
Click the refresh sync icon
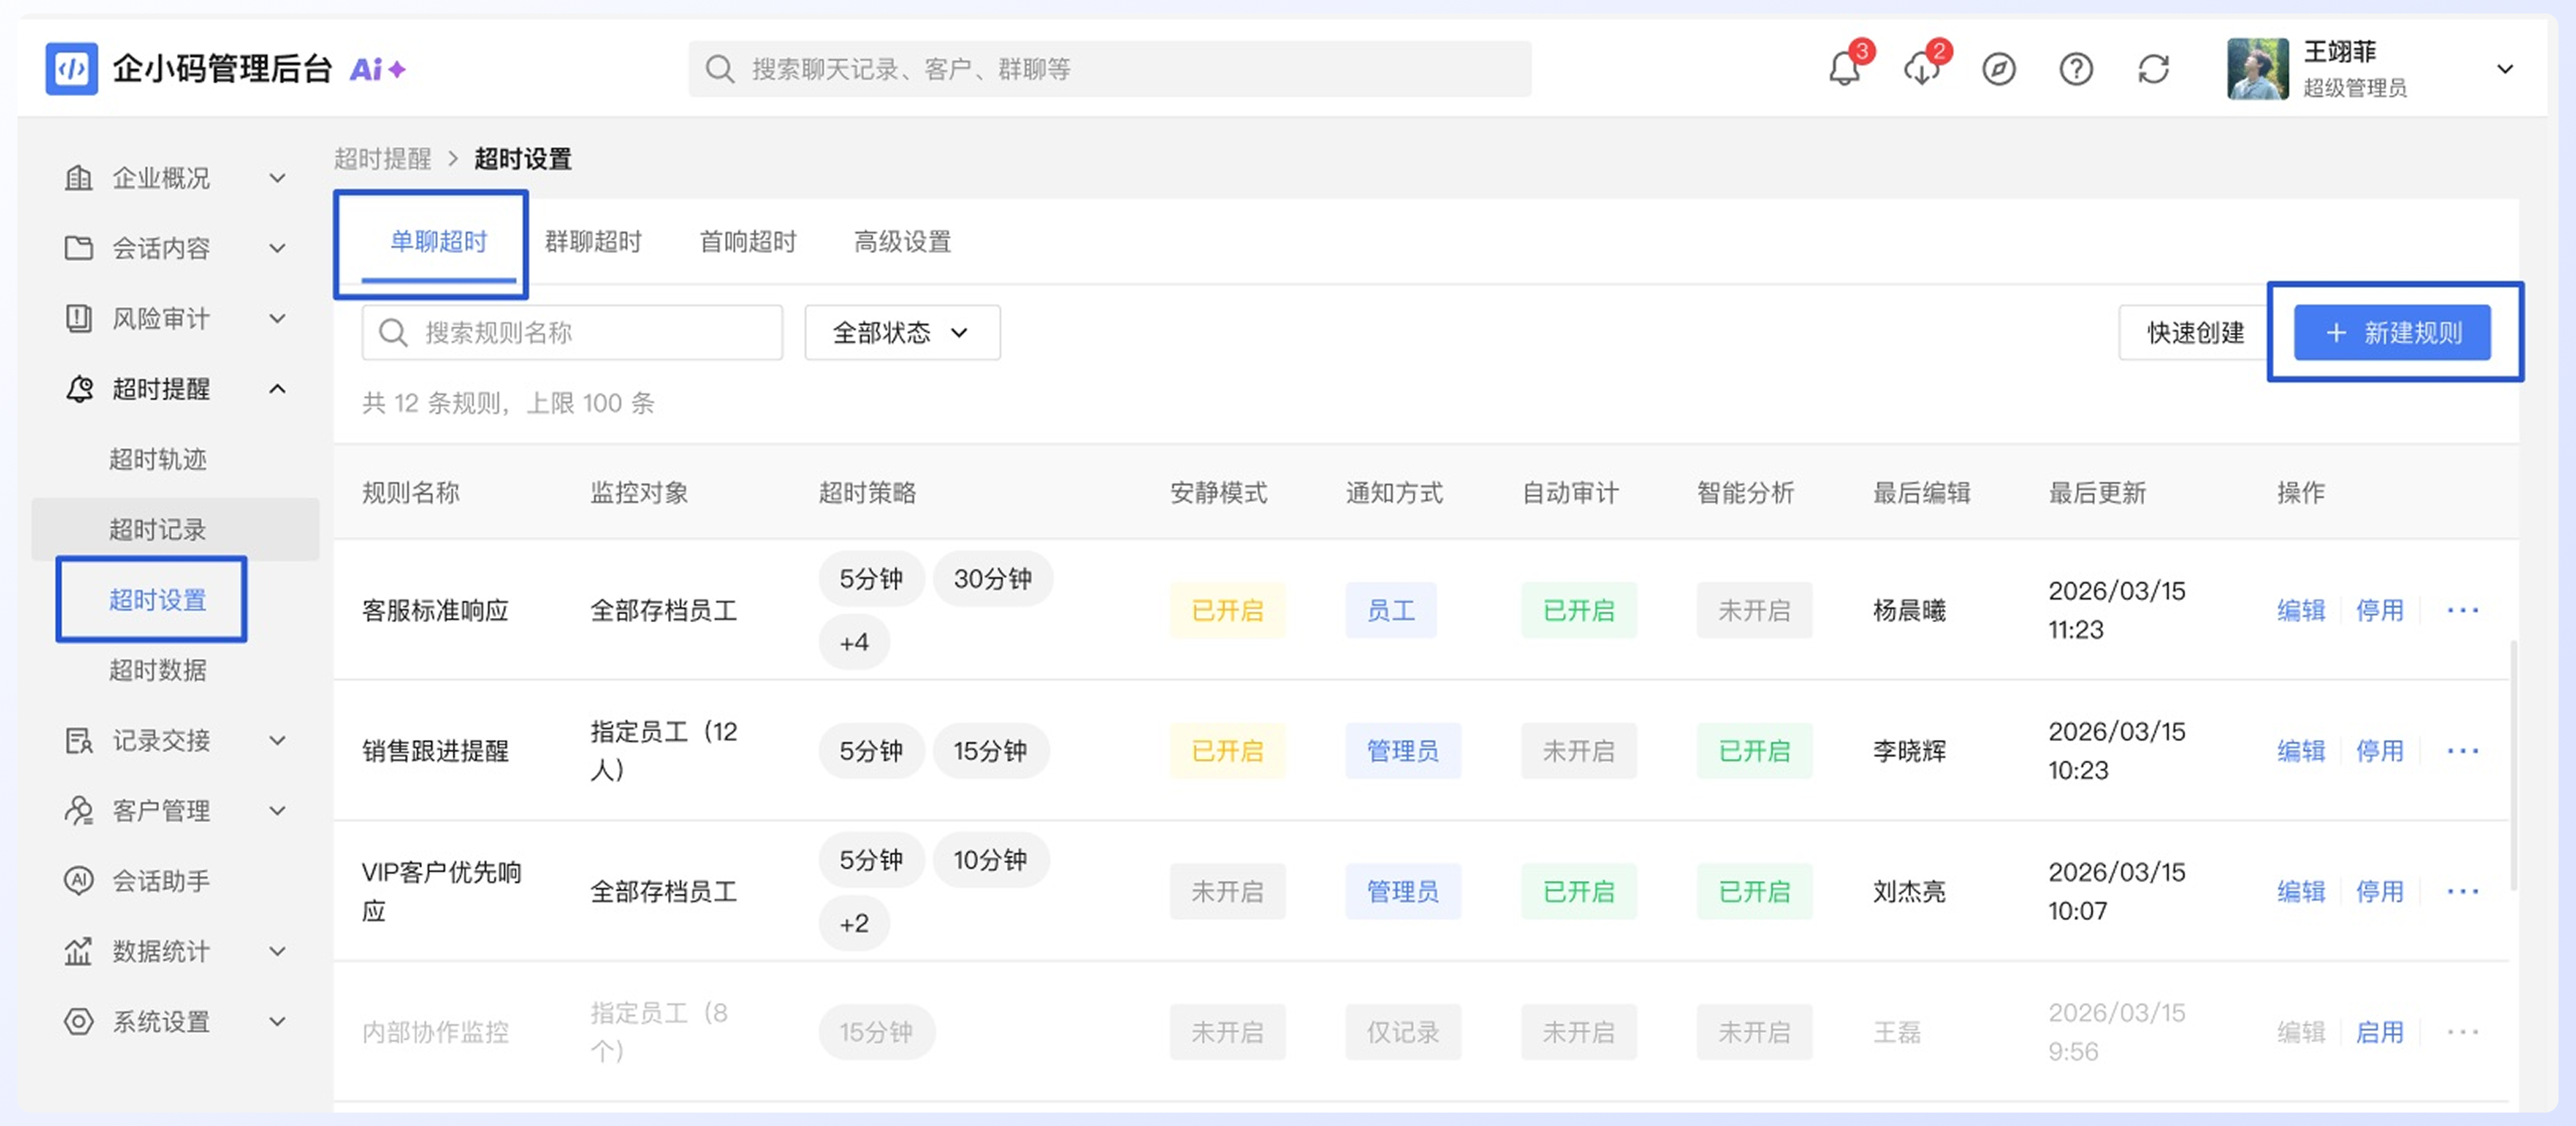pyautogui.click(x=2153, y=69)
